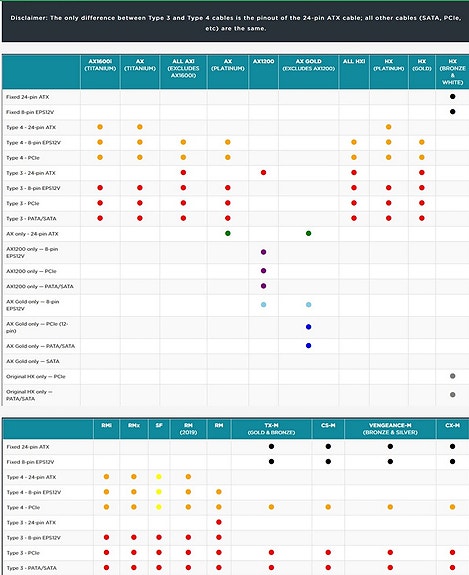Screen dimensions: 469x575
Task: Select the TX-M (Gold & Bronze) header
Action: (x=271, y=429)
